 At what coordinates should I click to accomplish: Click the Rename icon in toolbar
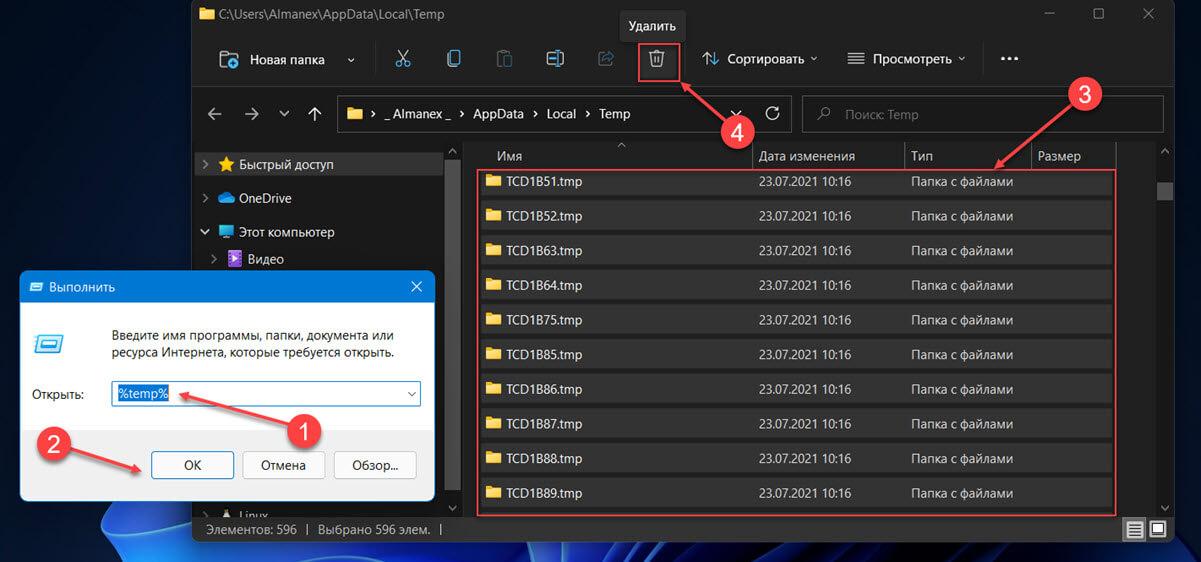pyautogui.click(x=555, y=59)
